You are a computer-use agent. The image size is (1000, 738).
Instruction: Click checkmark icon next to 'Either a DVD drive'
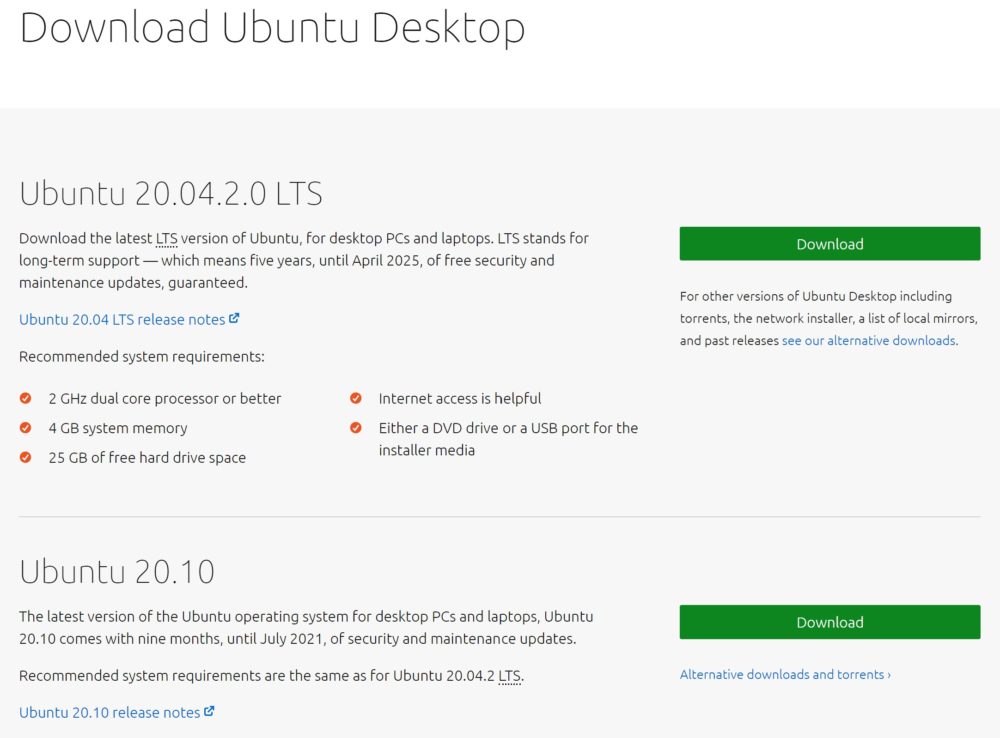pyautogui.click(x=356, y=427)
